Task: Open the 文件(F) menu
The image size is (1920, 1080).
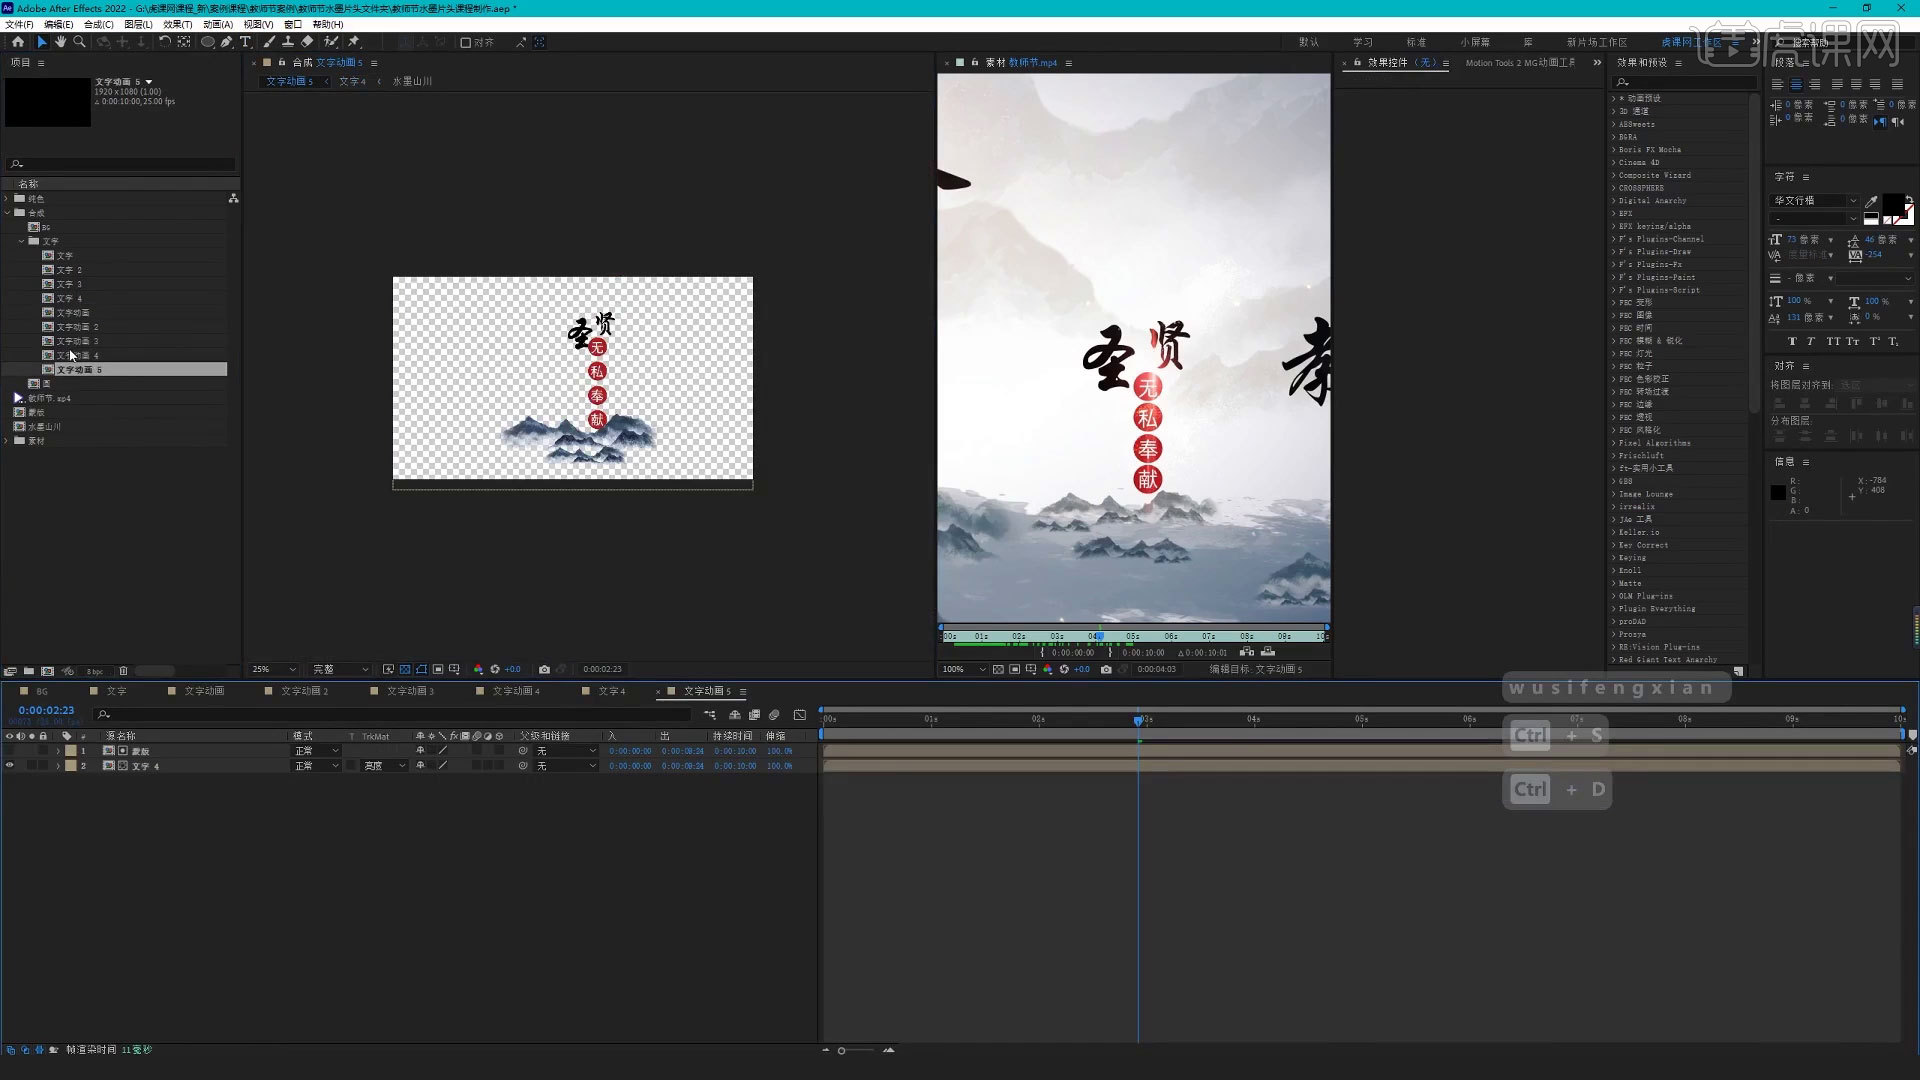Action: [x=19, y=24]
